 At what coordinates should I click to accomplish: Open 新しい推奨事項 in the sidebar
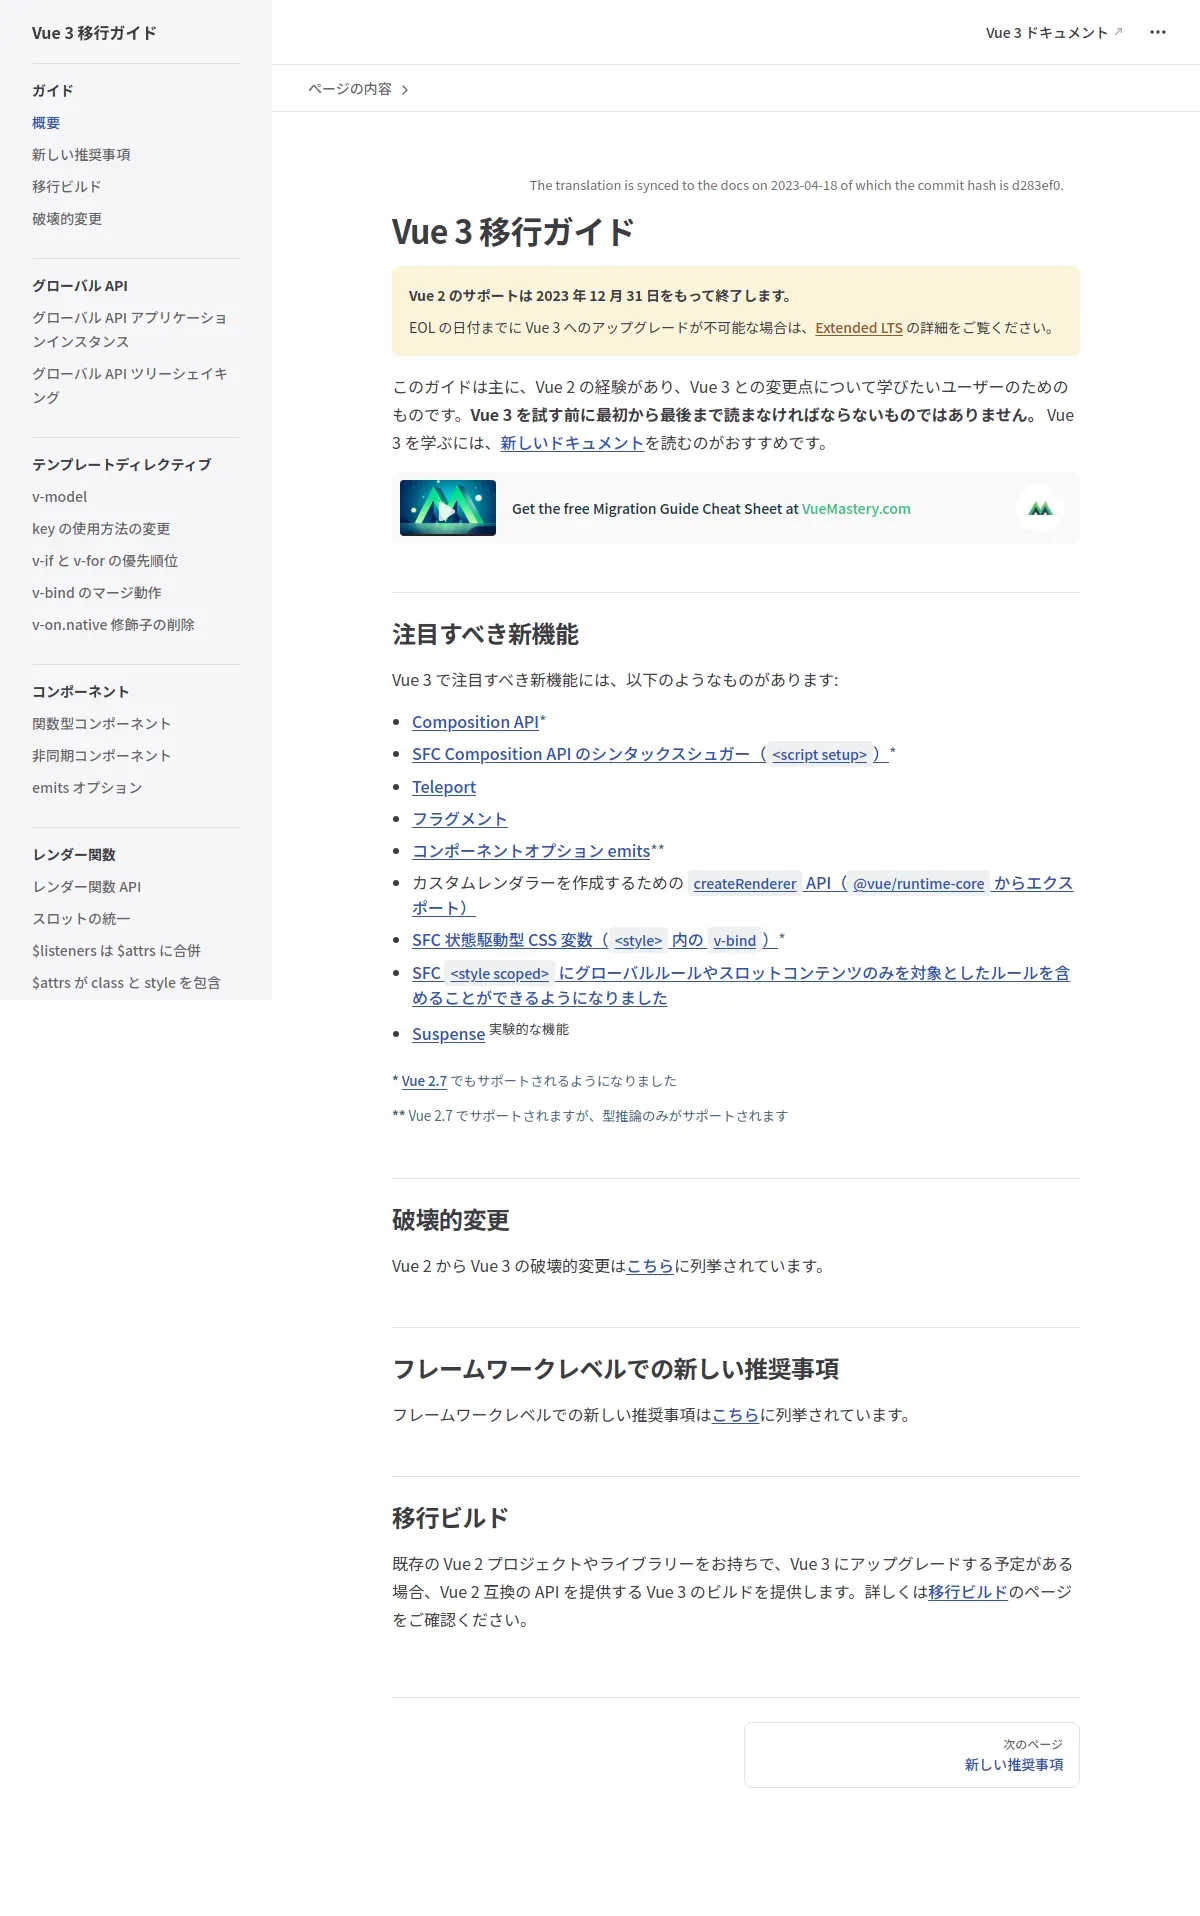tap(81, 155)
